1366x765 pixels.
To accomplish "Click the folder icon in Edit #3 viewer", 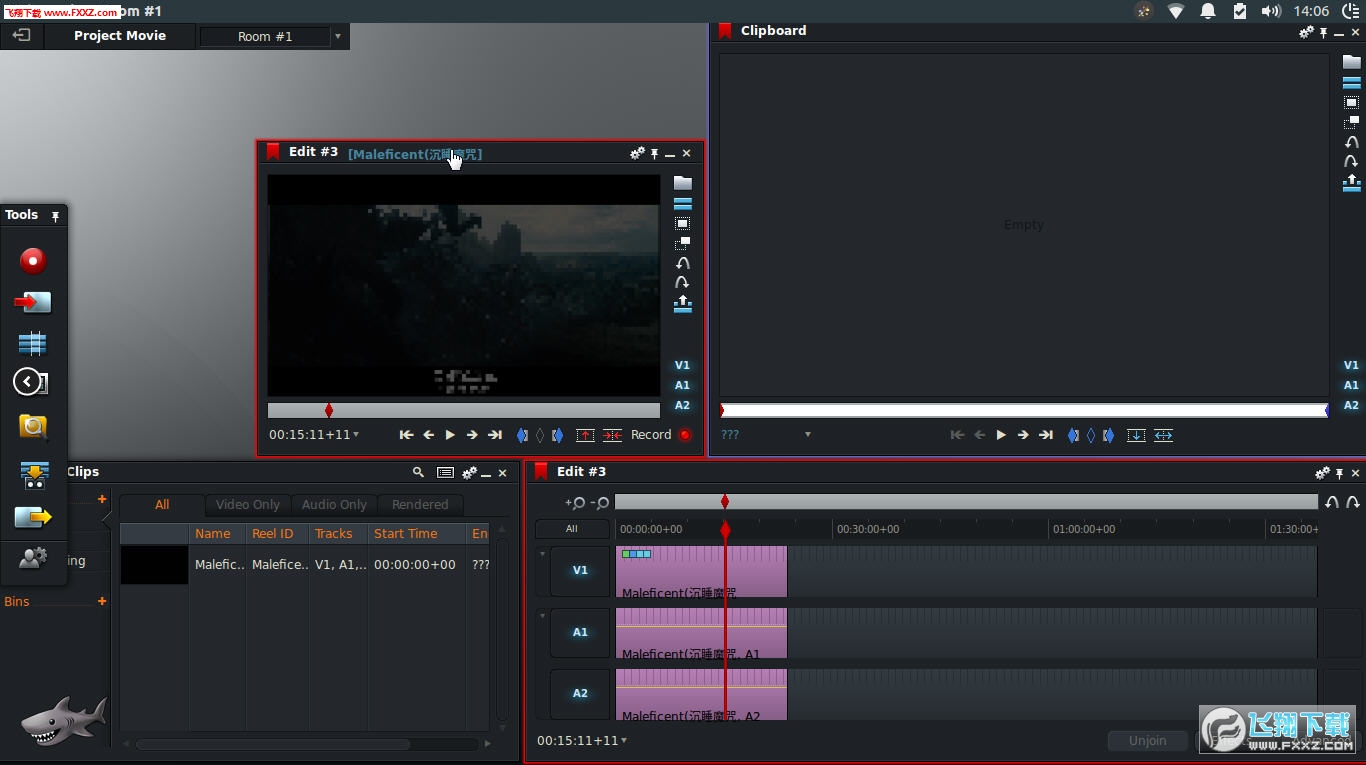I will coord(683,183).
